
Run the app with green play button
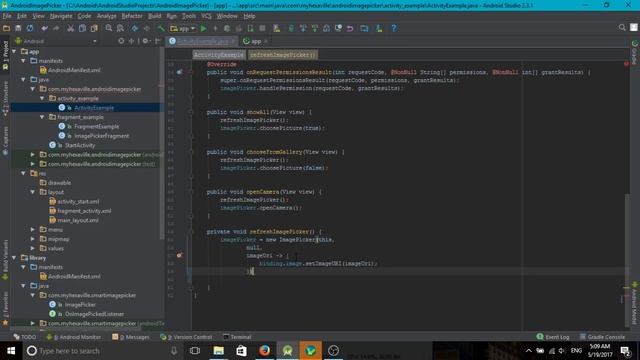[x=203, y=28]
